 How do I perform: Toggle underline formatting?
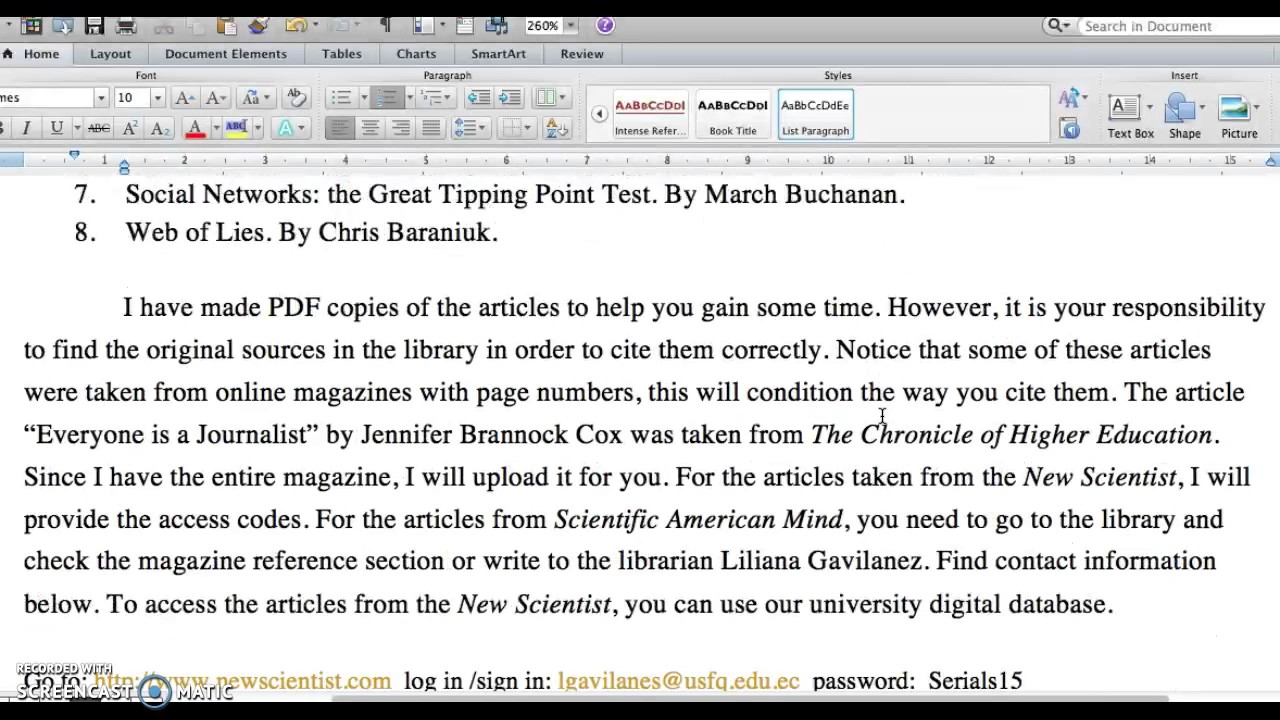pyautogui.click(x=56, y=128)
